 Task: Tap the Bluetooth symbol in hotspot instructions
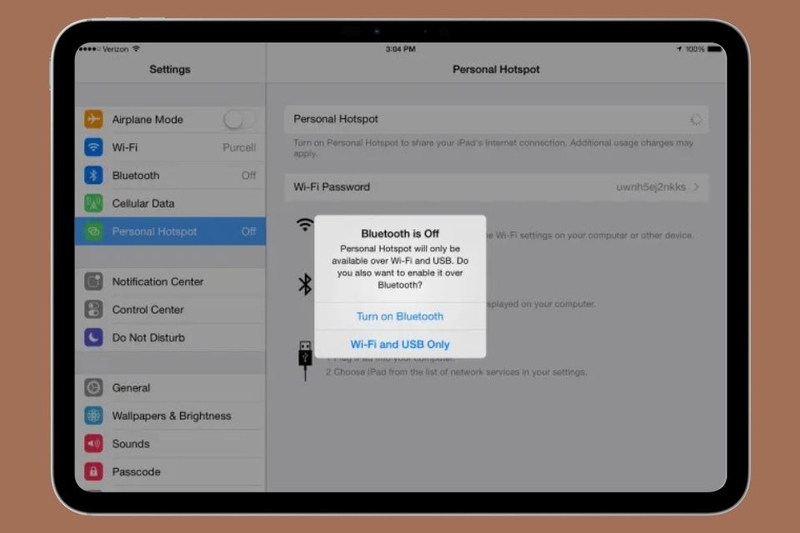(305, 284)
